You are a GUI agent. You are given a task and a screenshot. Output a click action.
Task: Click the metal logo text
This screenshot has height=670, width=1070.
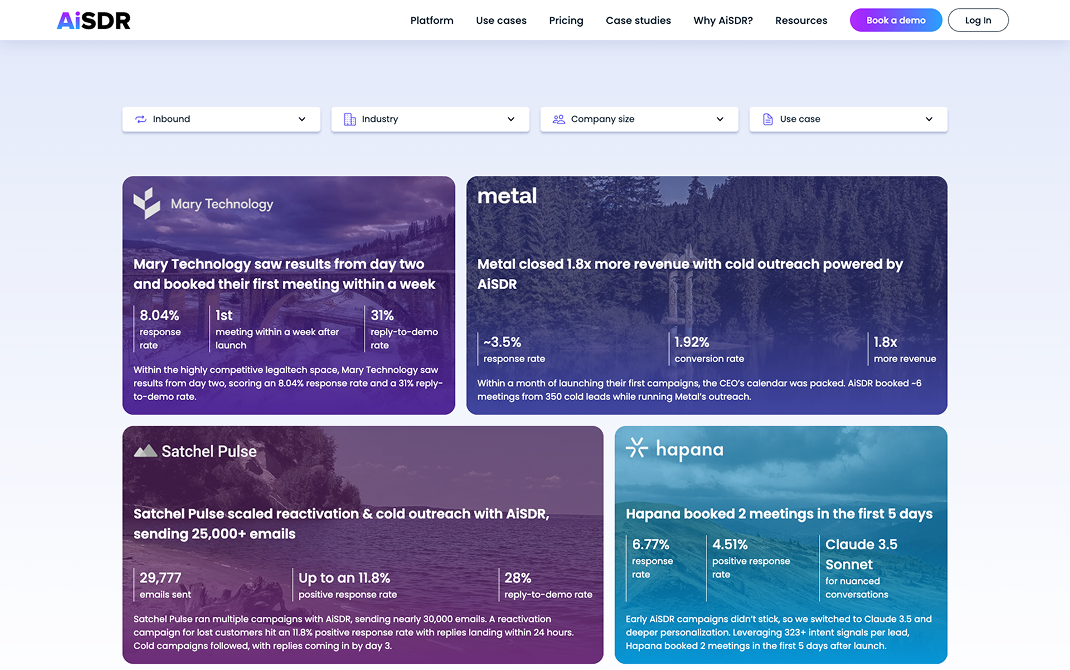point(507,196)
